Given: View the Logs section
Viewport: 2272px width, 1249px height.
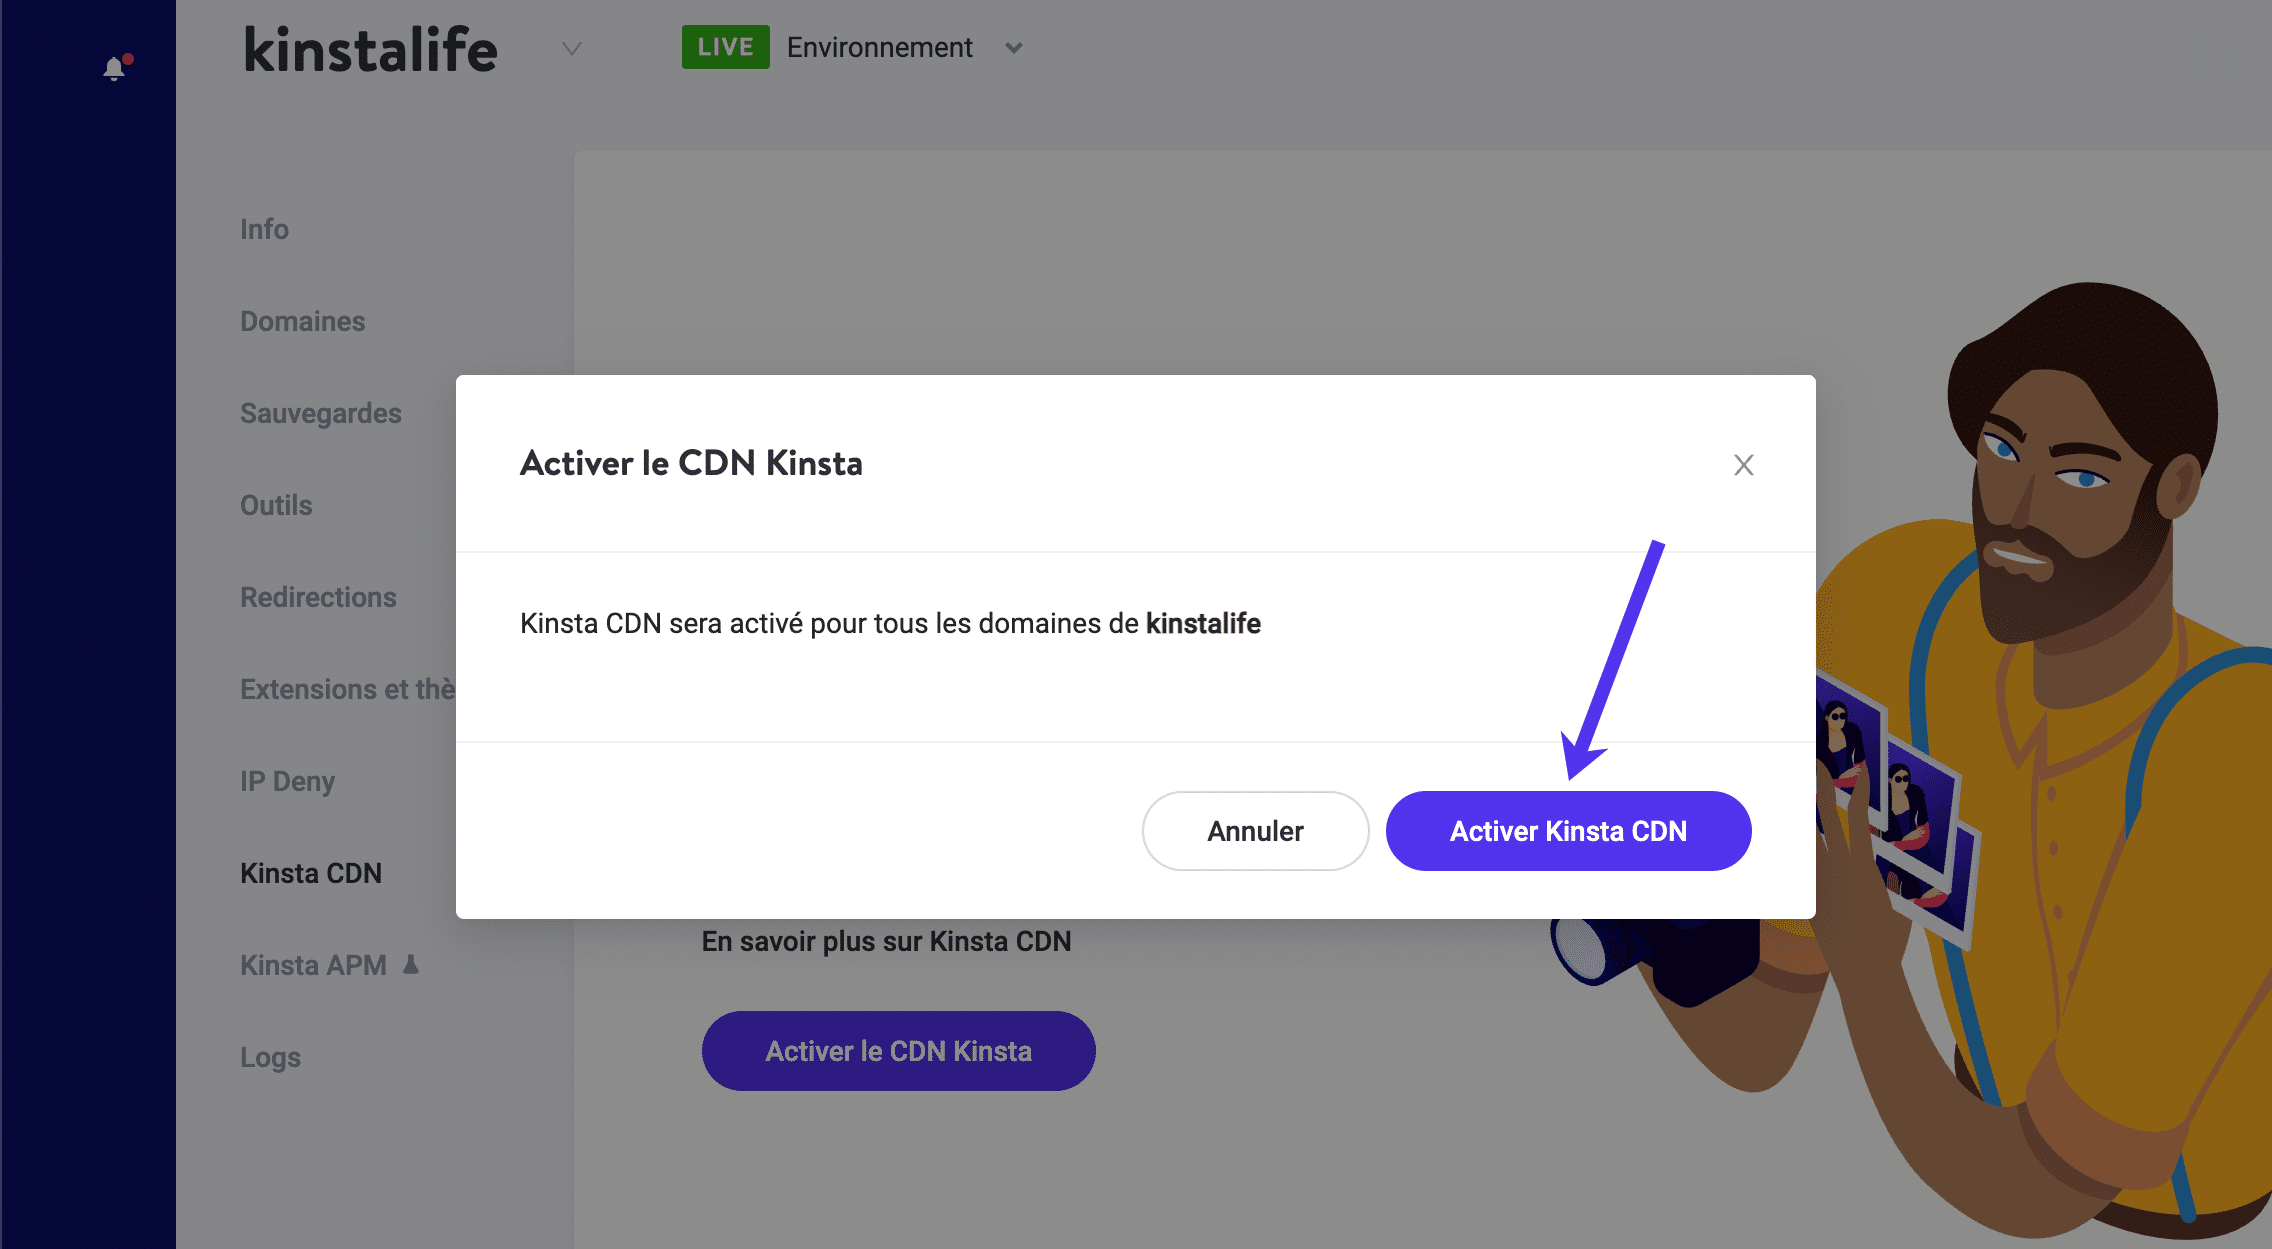Looking at the screenshot, I should (269, 1057).
